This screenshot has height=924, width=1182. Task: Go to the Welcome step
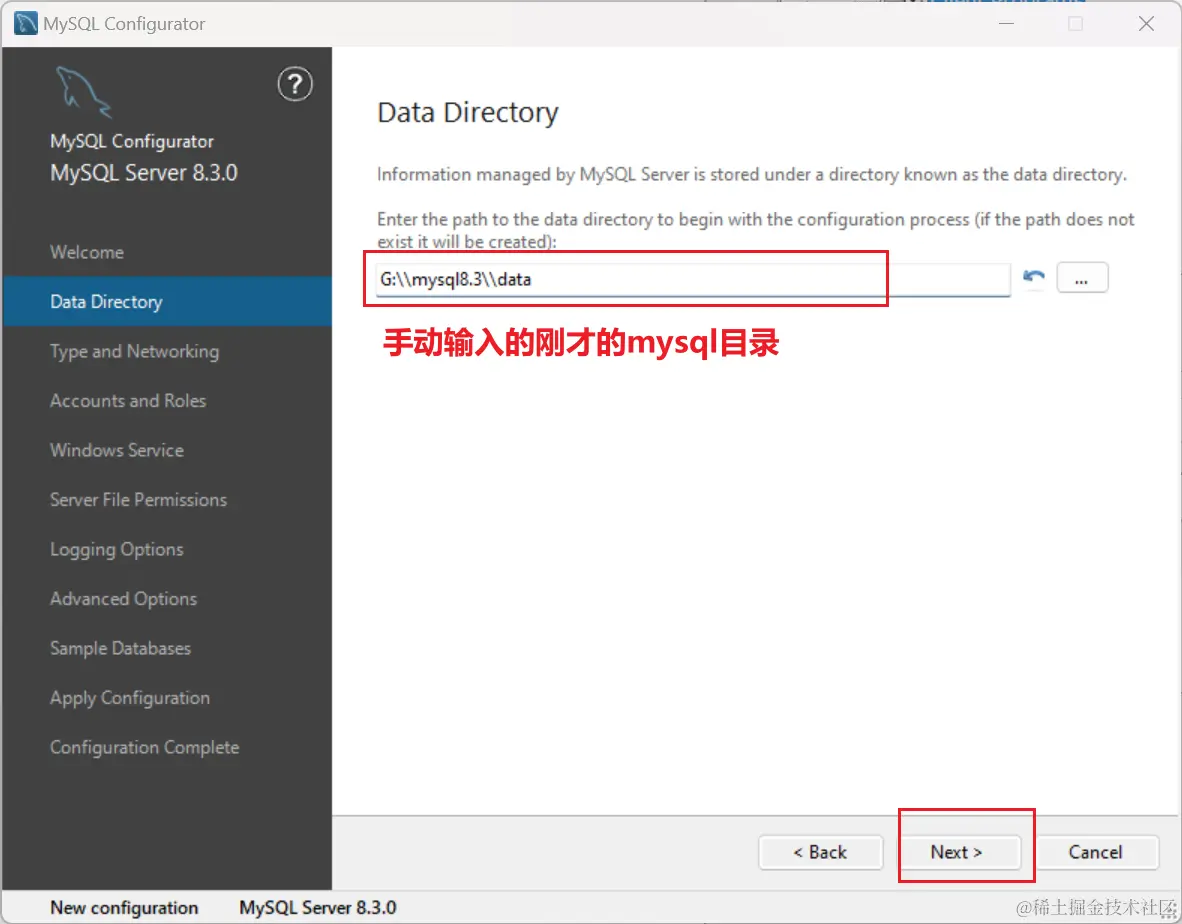[87, 252]
